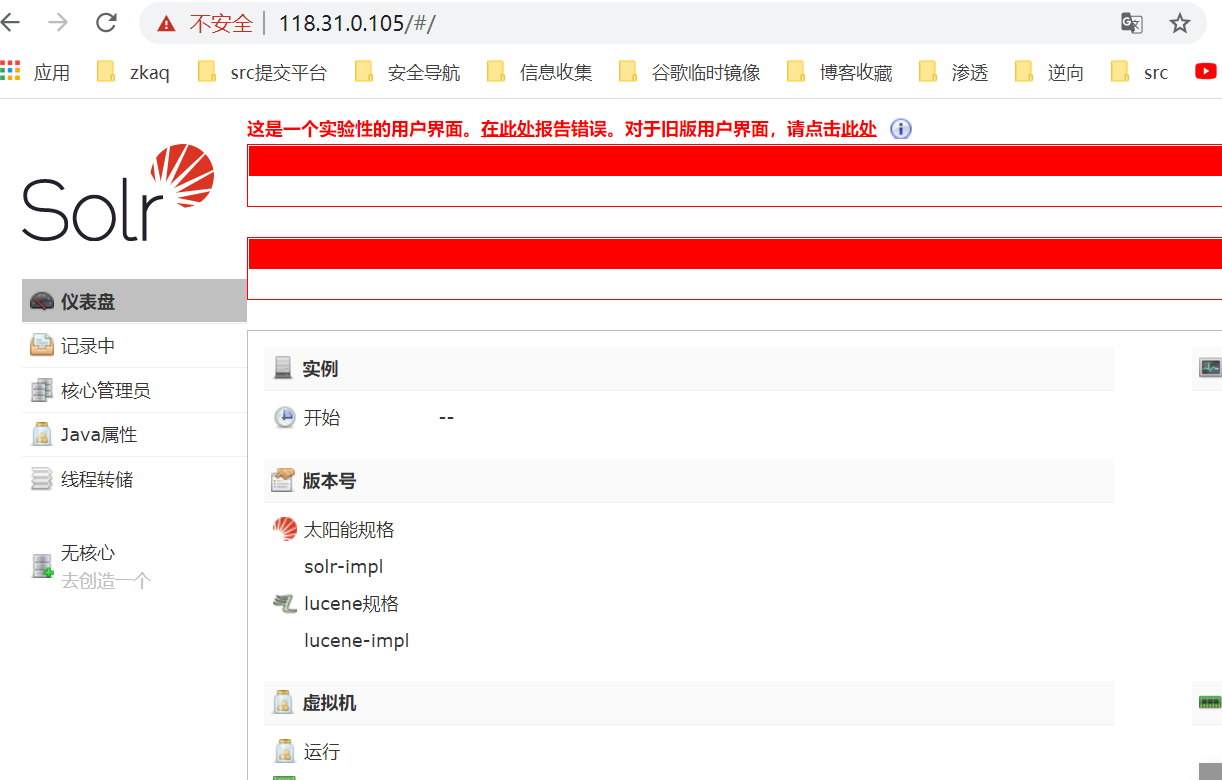Open the 渗透 bookmarks folder
1222x780 pixels.
pos(969,71)
